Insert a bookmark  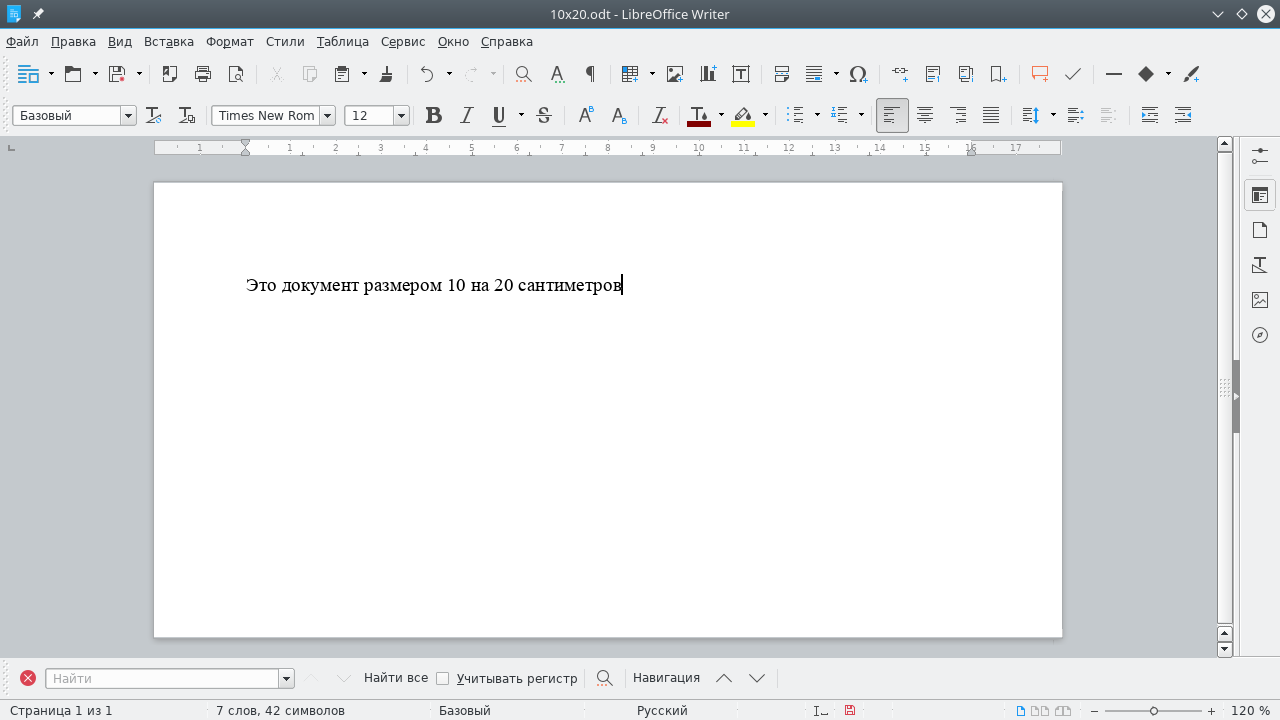tap(999, 74)
